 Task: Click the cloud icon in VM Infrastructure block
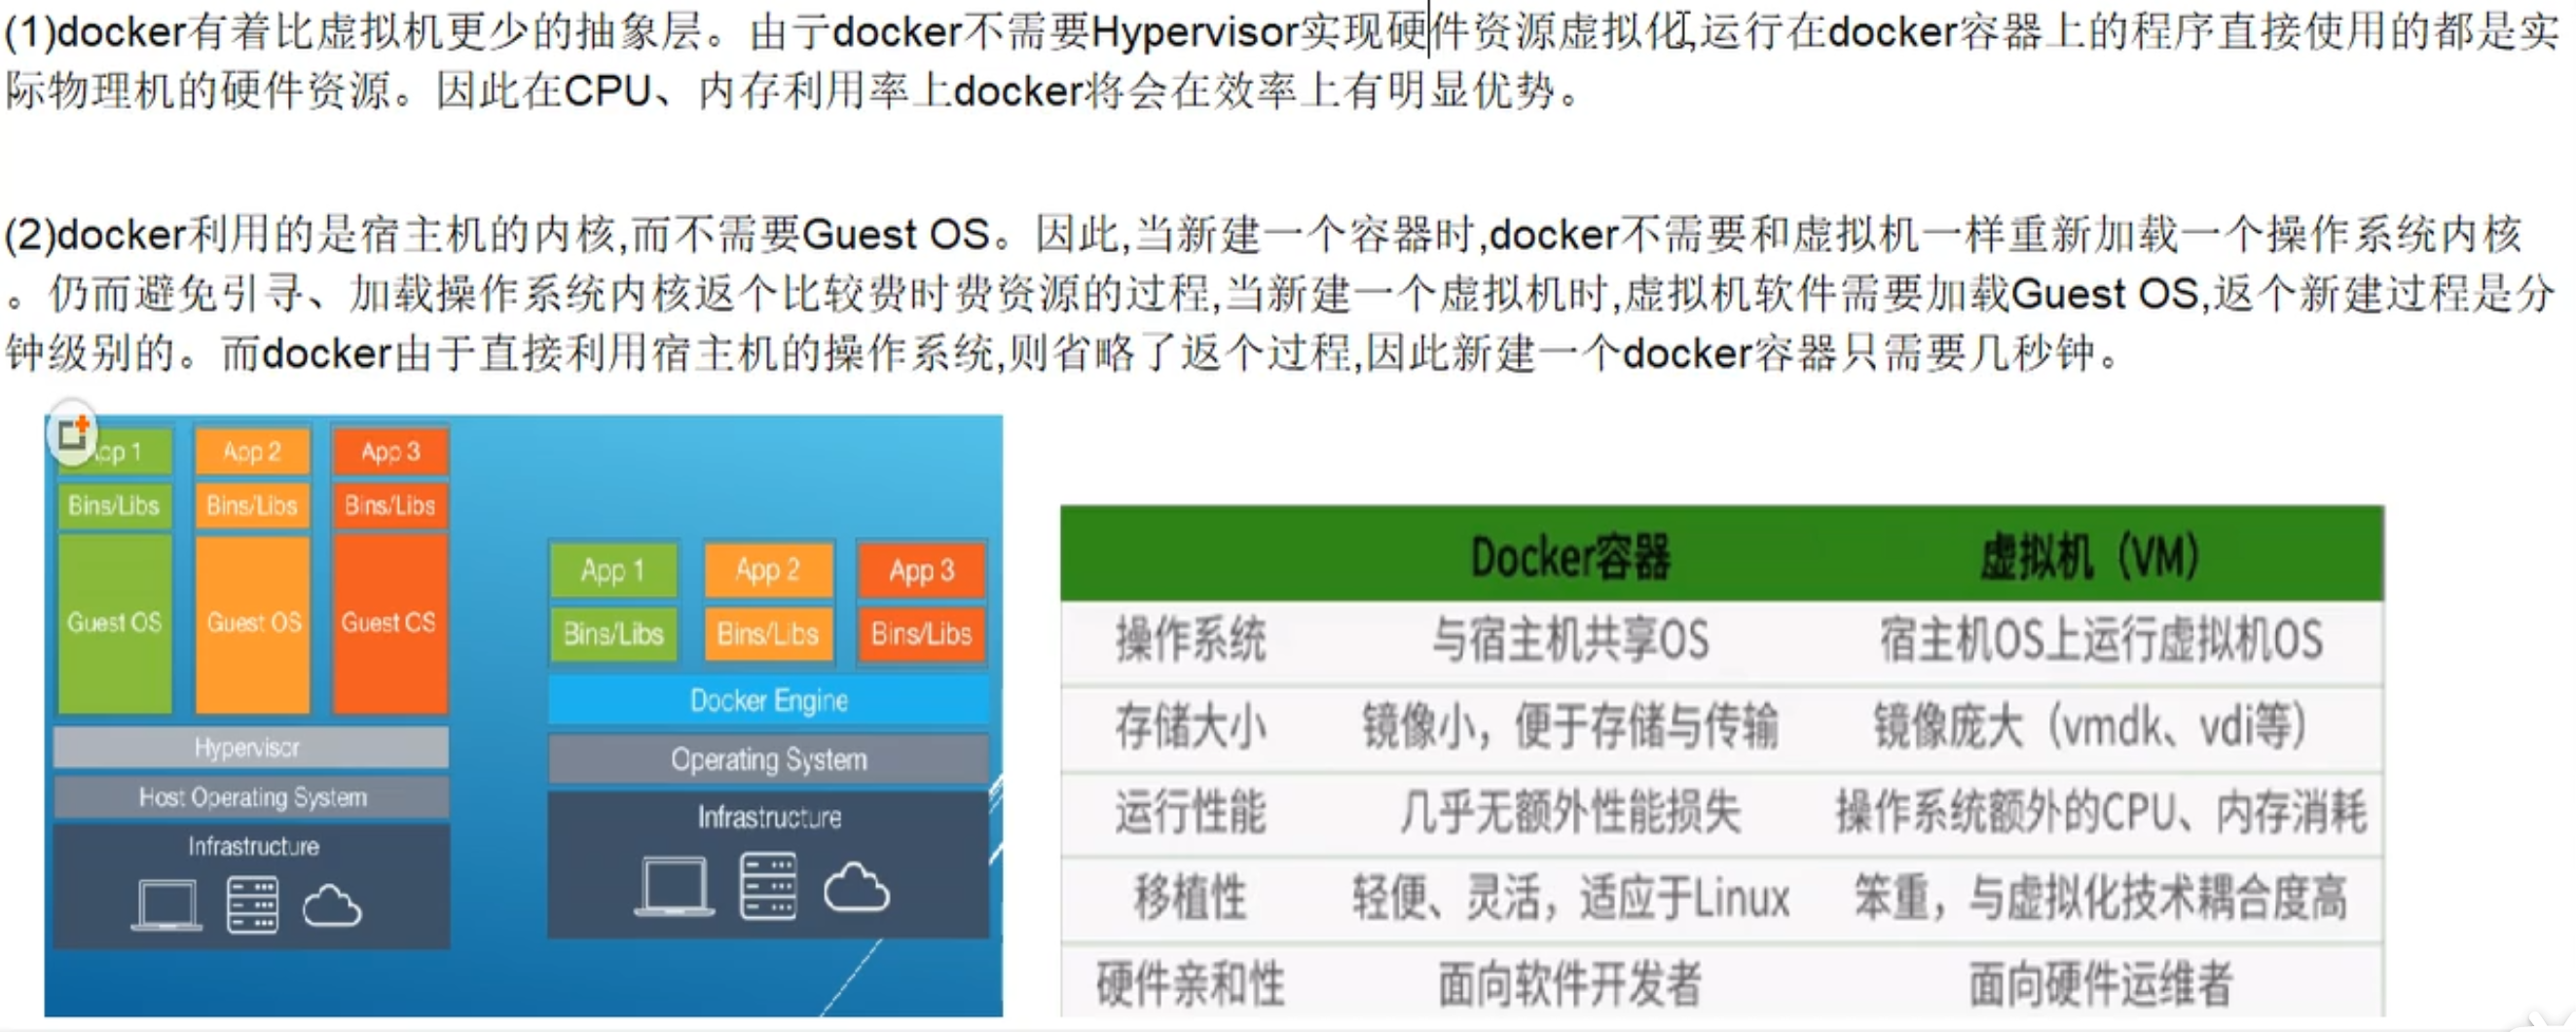[x=332, y=906]
